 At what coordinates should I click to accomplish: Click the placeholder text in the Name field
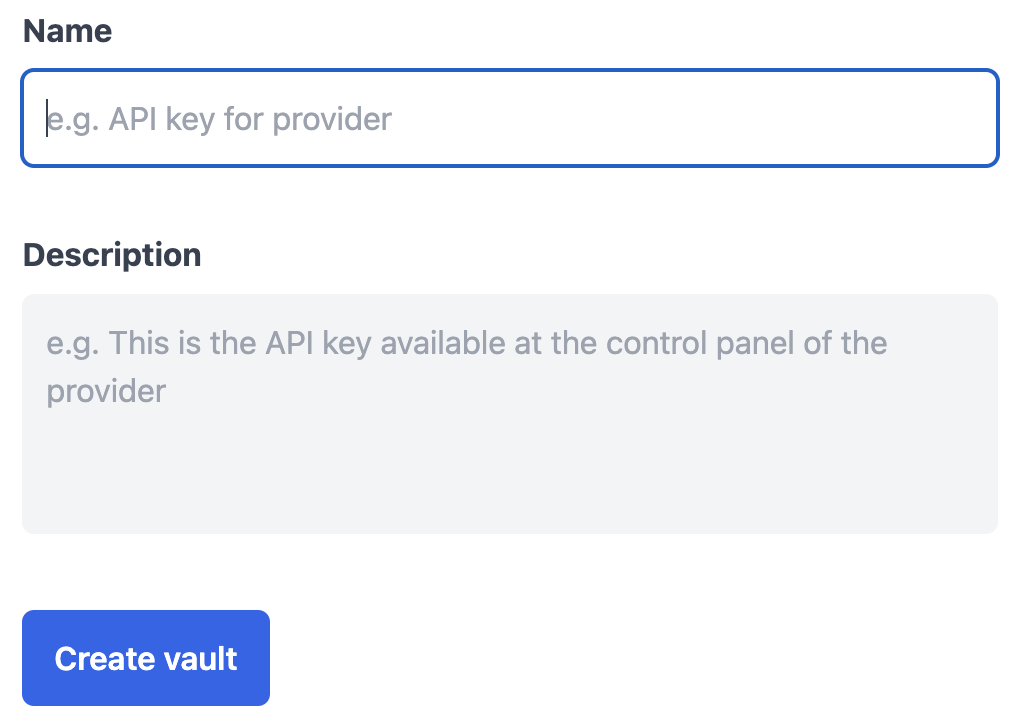[218, 118]
